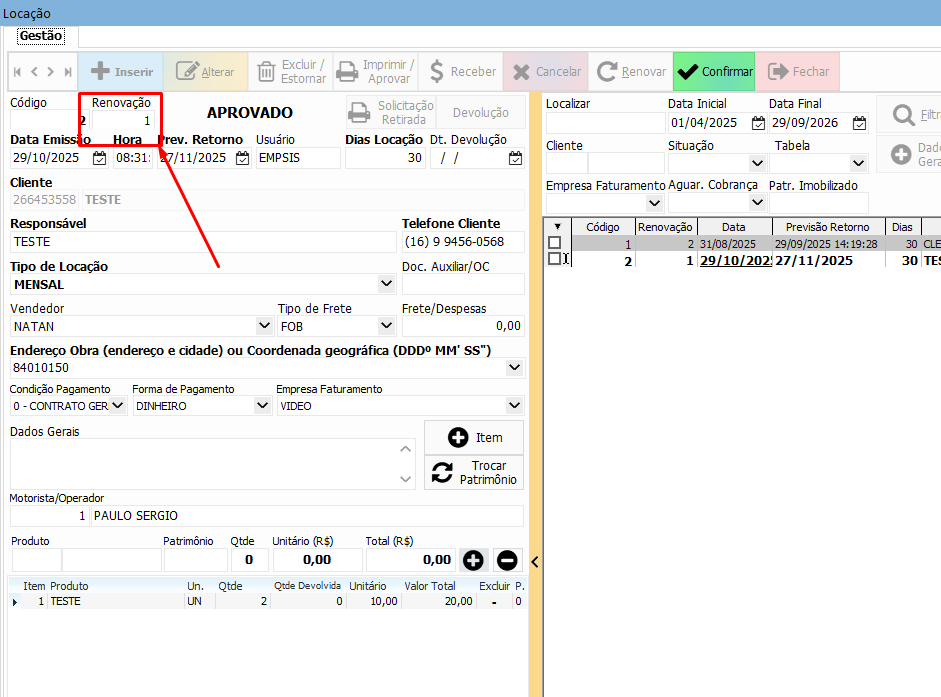Open the Vendedor dropdown list
This screenshot has width=941, height=697.
point(264,326)
